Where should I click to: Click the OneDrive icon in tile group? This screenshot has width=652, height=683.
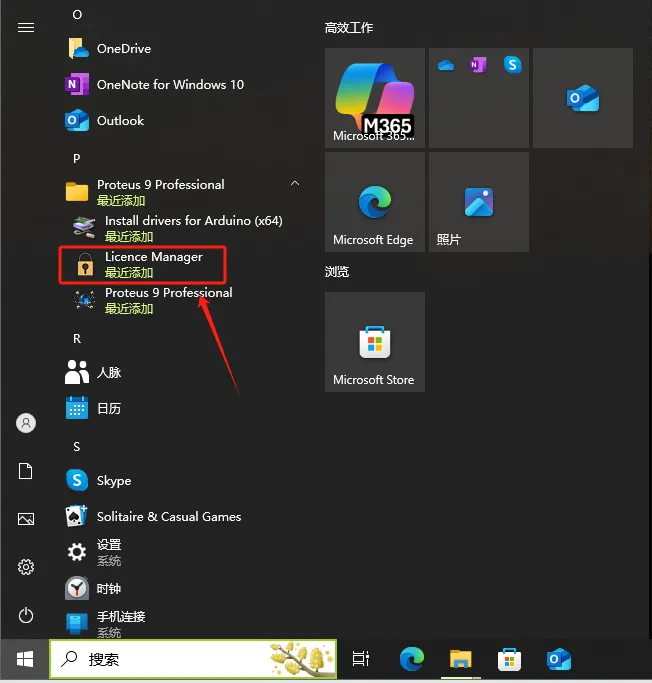click(x=446, y=65)
